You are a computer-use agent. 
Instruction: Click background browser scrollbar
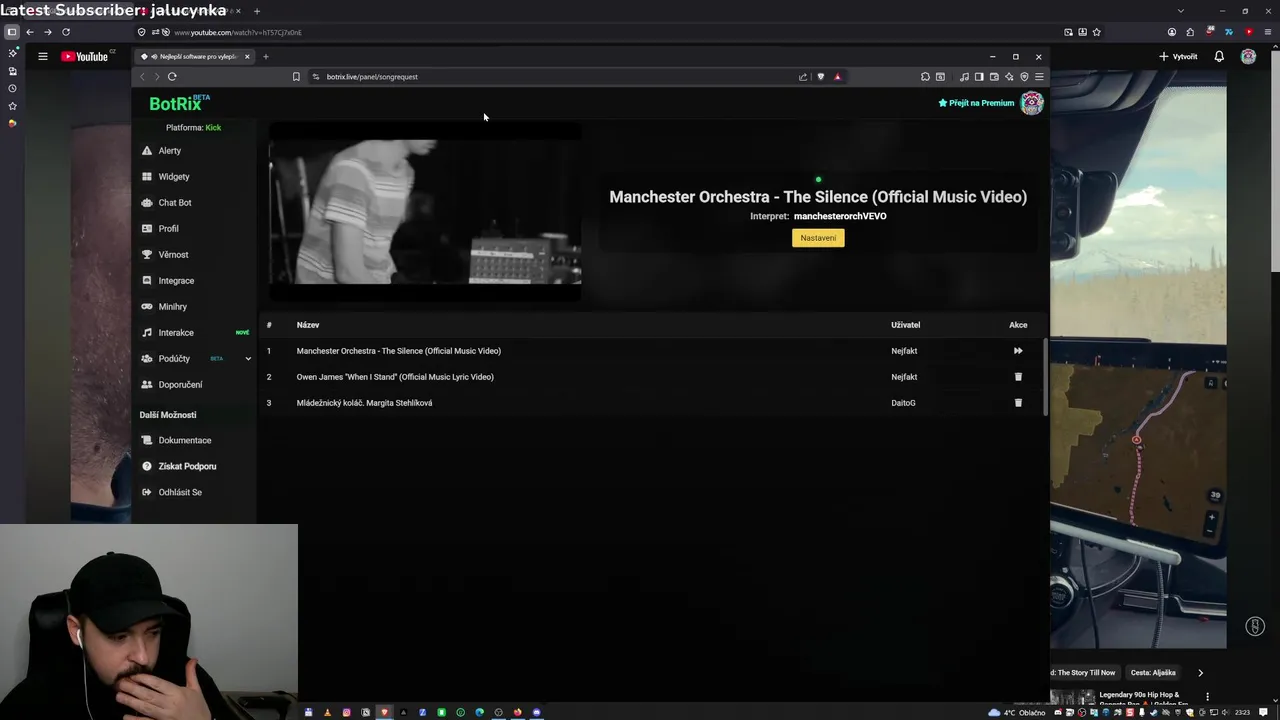click(1274, 160)
